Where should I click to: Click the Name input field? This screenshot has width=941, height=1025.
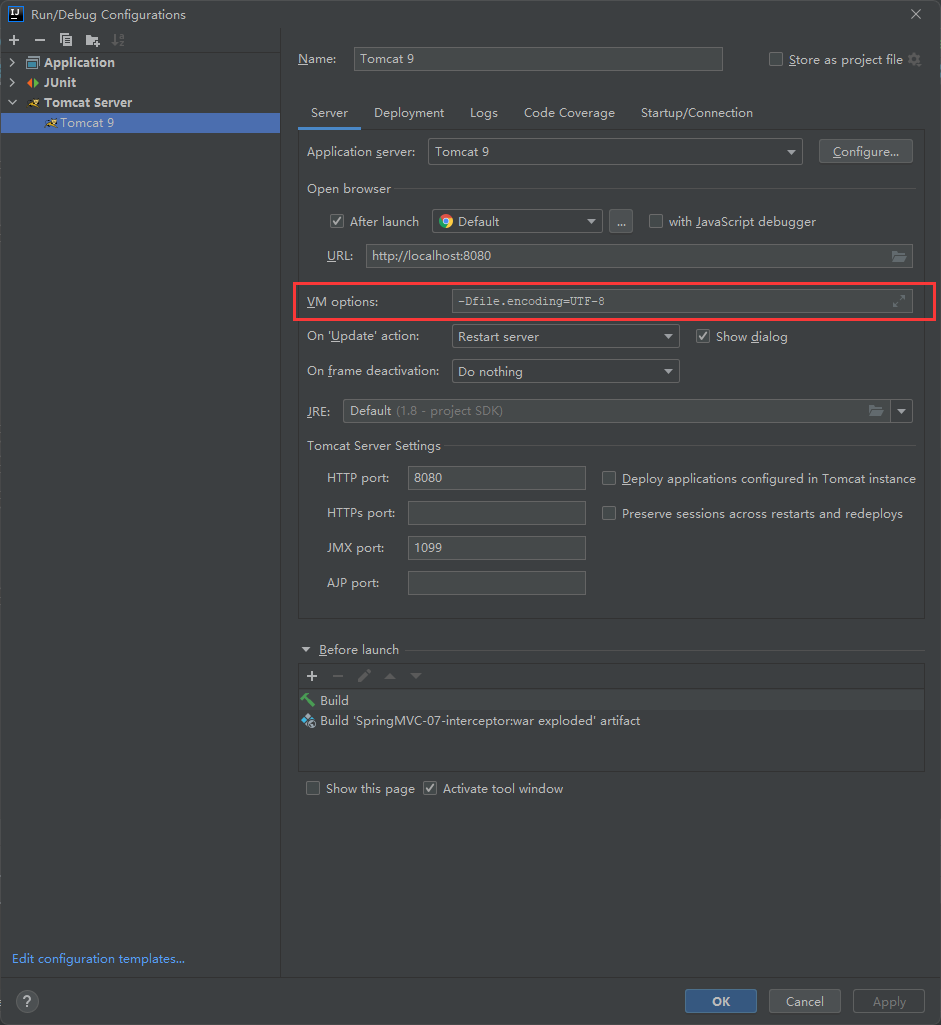click(x=538, y=59)
